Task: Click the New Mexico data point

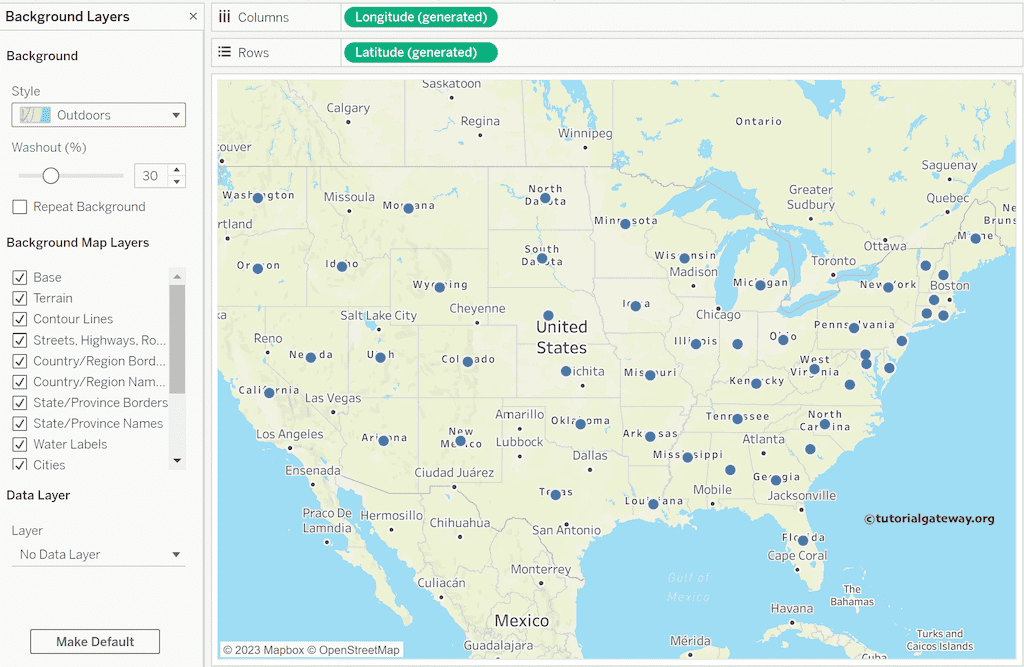Action: pos(460,441)
